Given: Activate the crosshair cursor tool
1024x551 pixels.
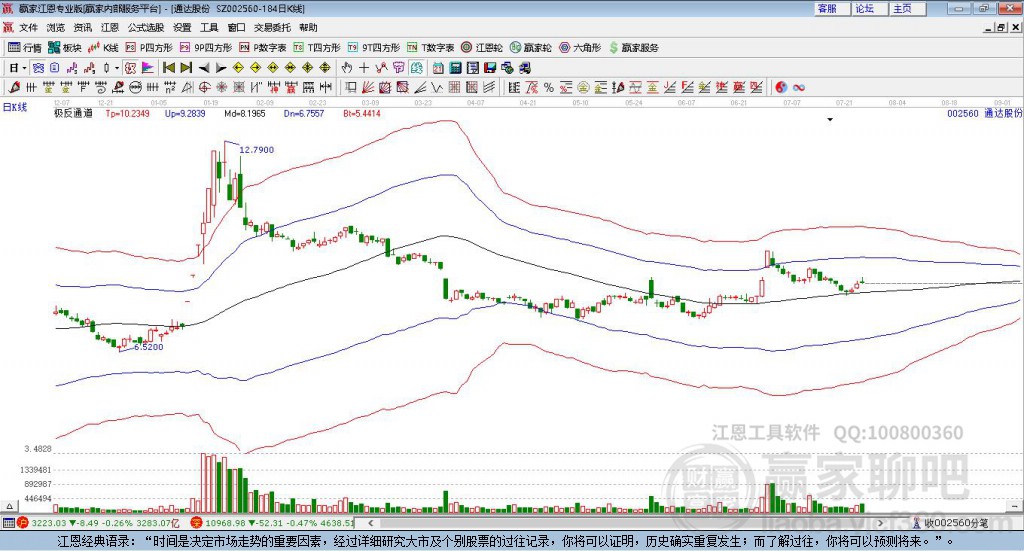Looking at the screenshot, I should pos(364,68).
